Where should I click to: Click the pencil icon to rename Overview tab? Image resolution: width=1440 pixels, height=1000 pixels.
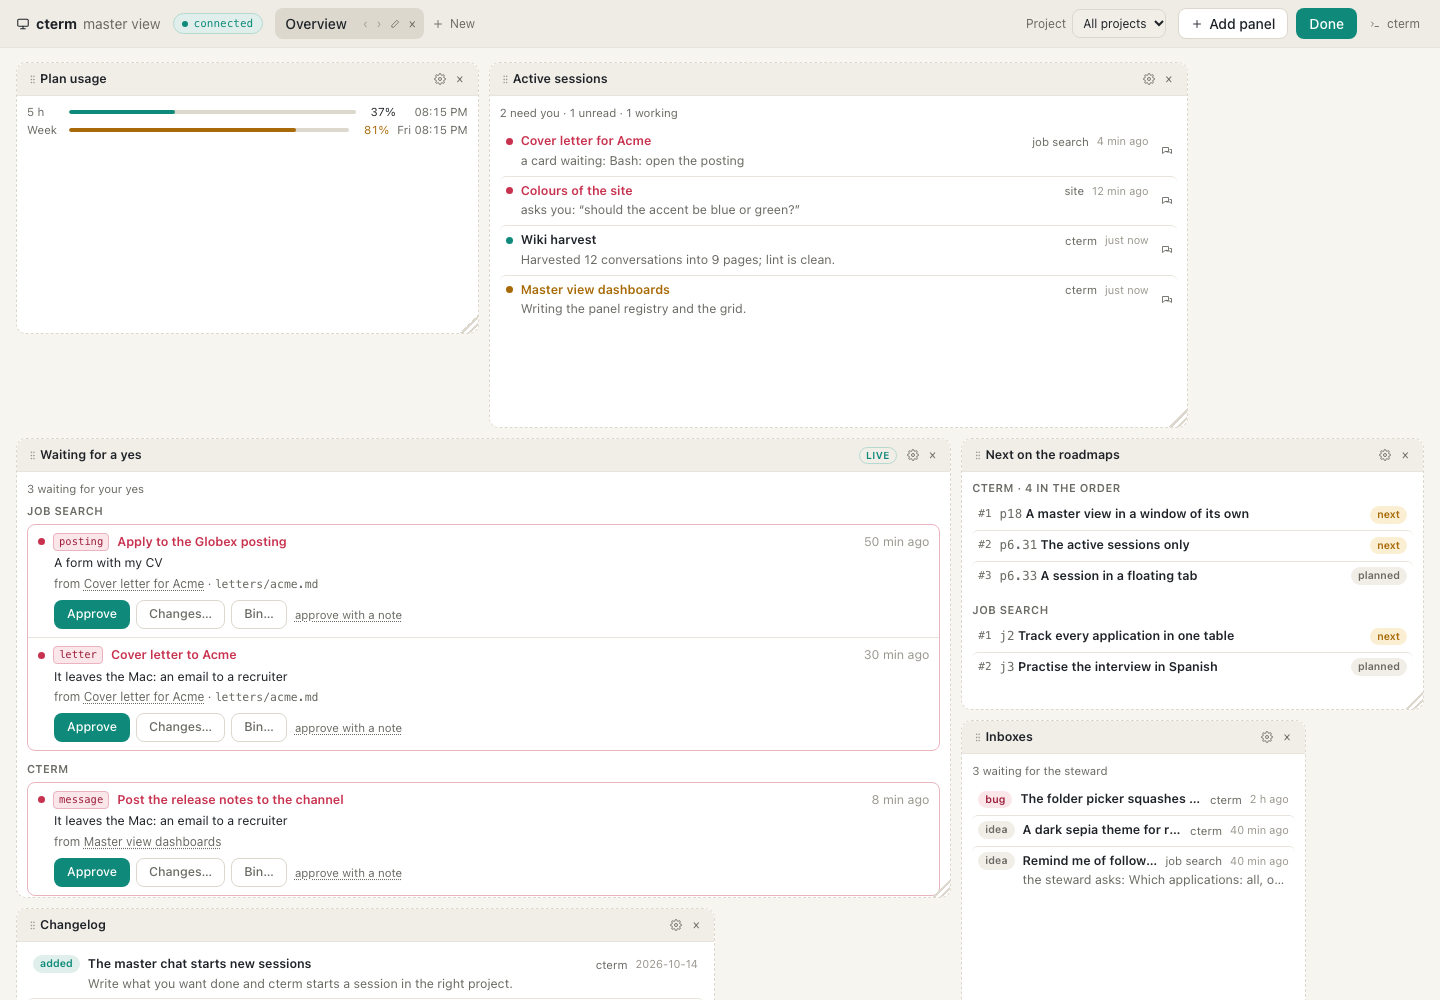coord(395,24)
